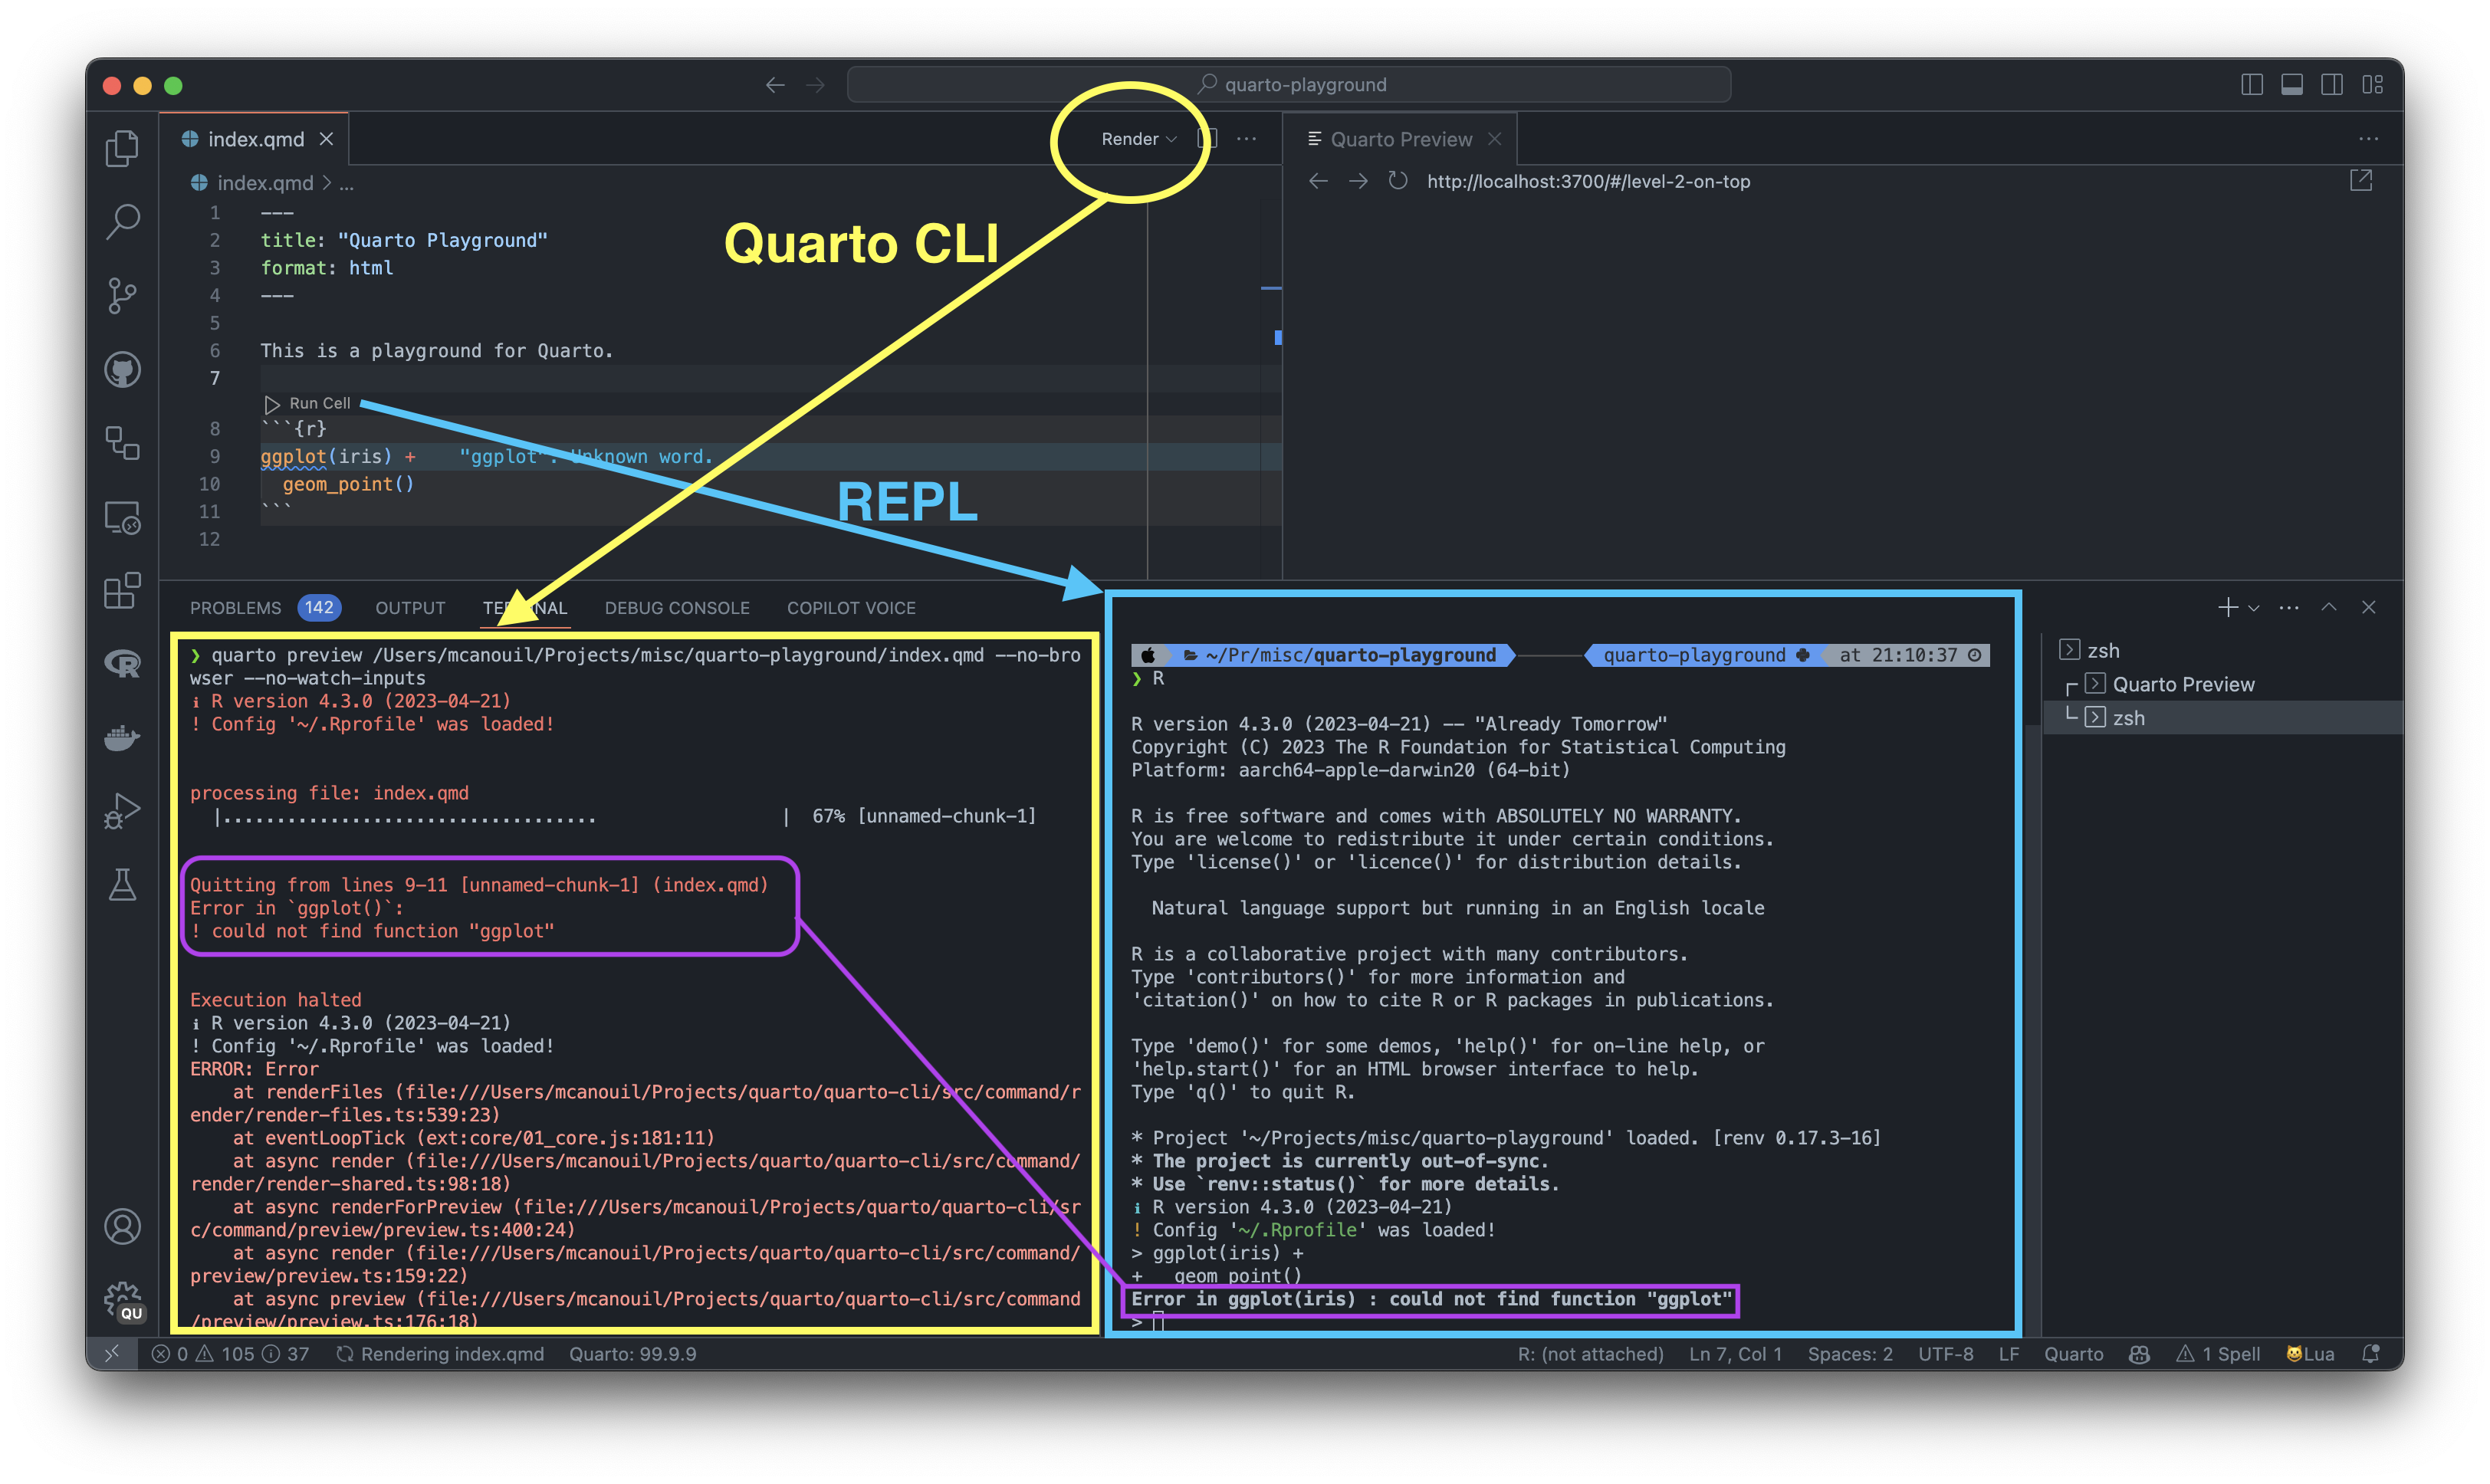2490x1484 pixels.
Task: Open the Render dropdown chevron
Action: [x=1172, y=139]
